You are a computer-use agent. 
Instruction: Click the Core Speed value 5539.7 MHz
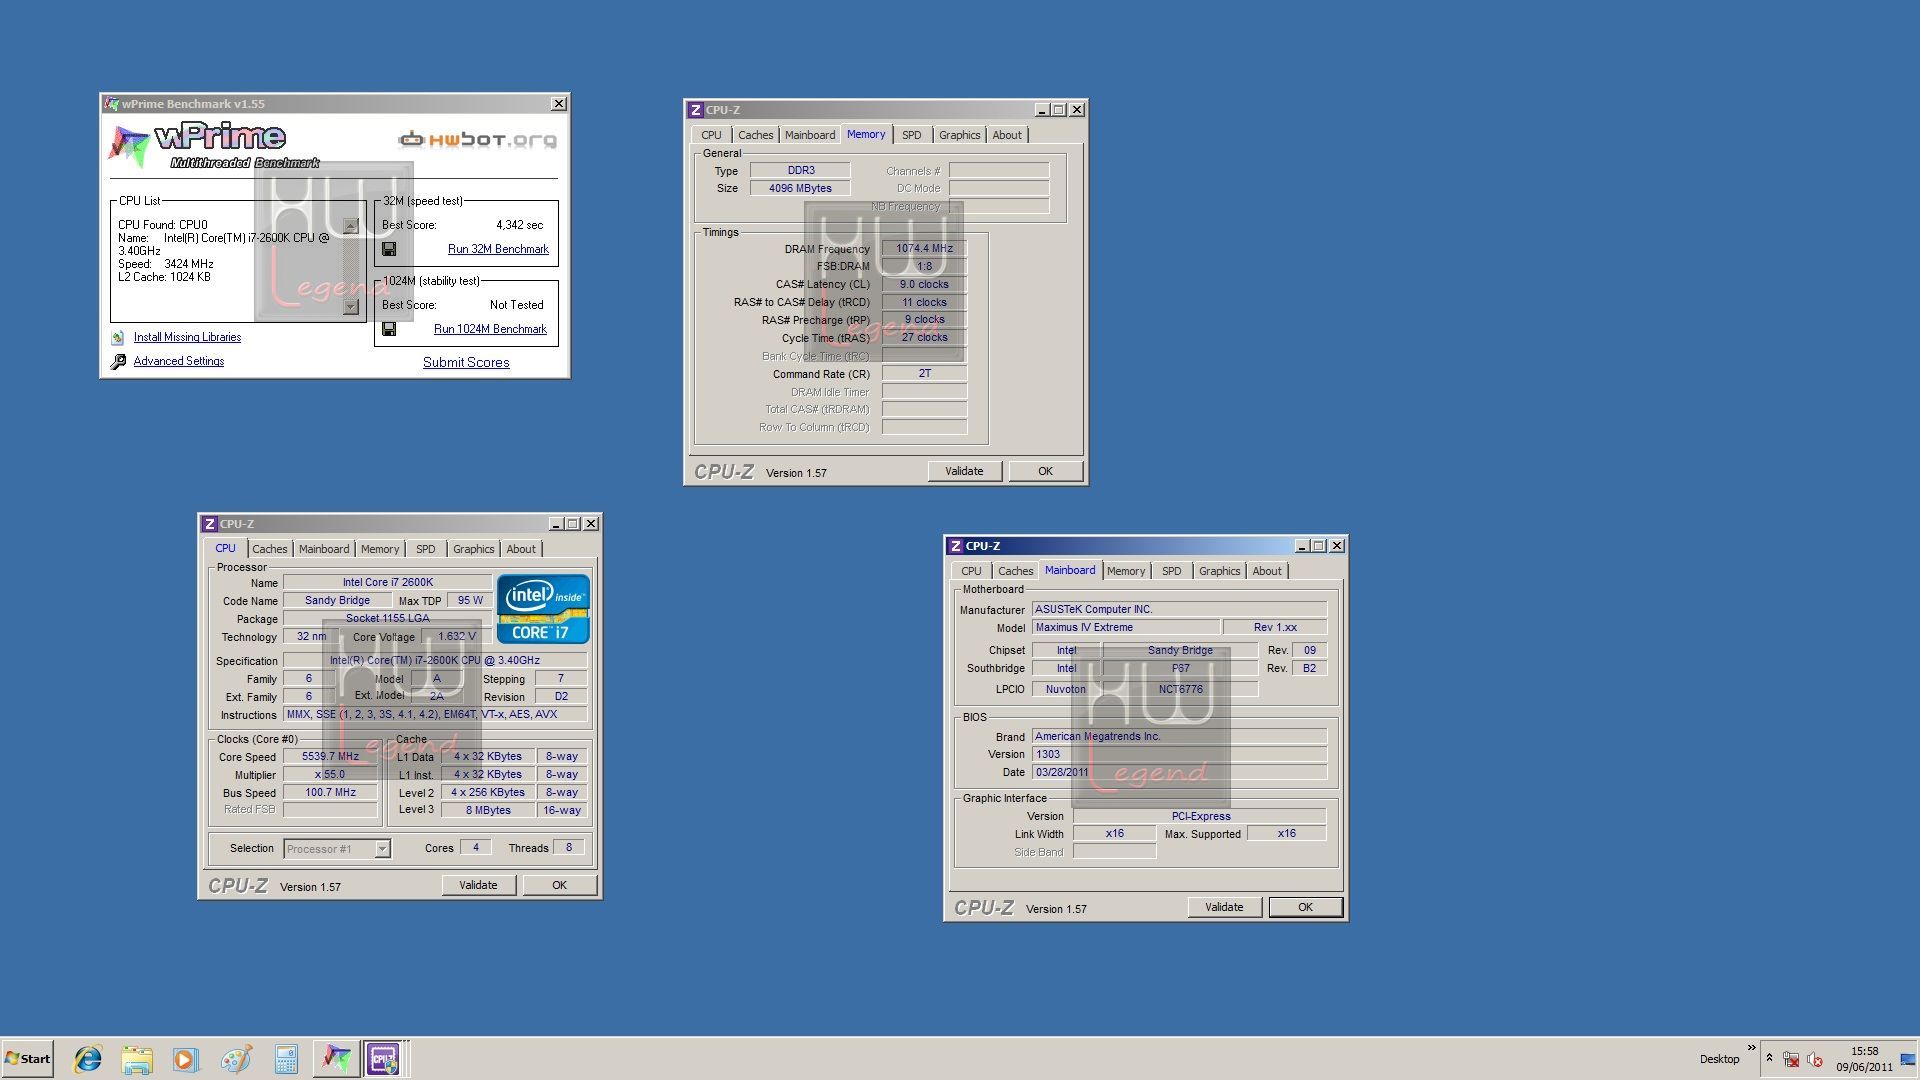pyautogui.click(x=330, y=757)
